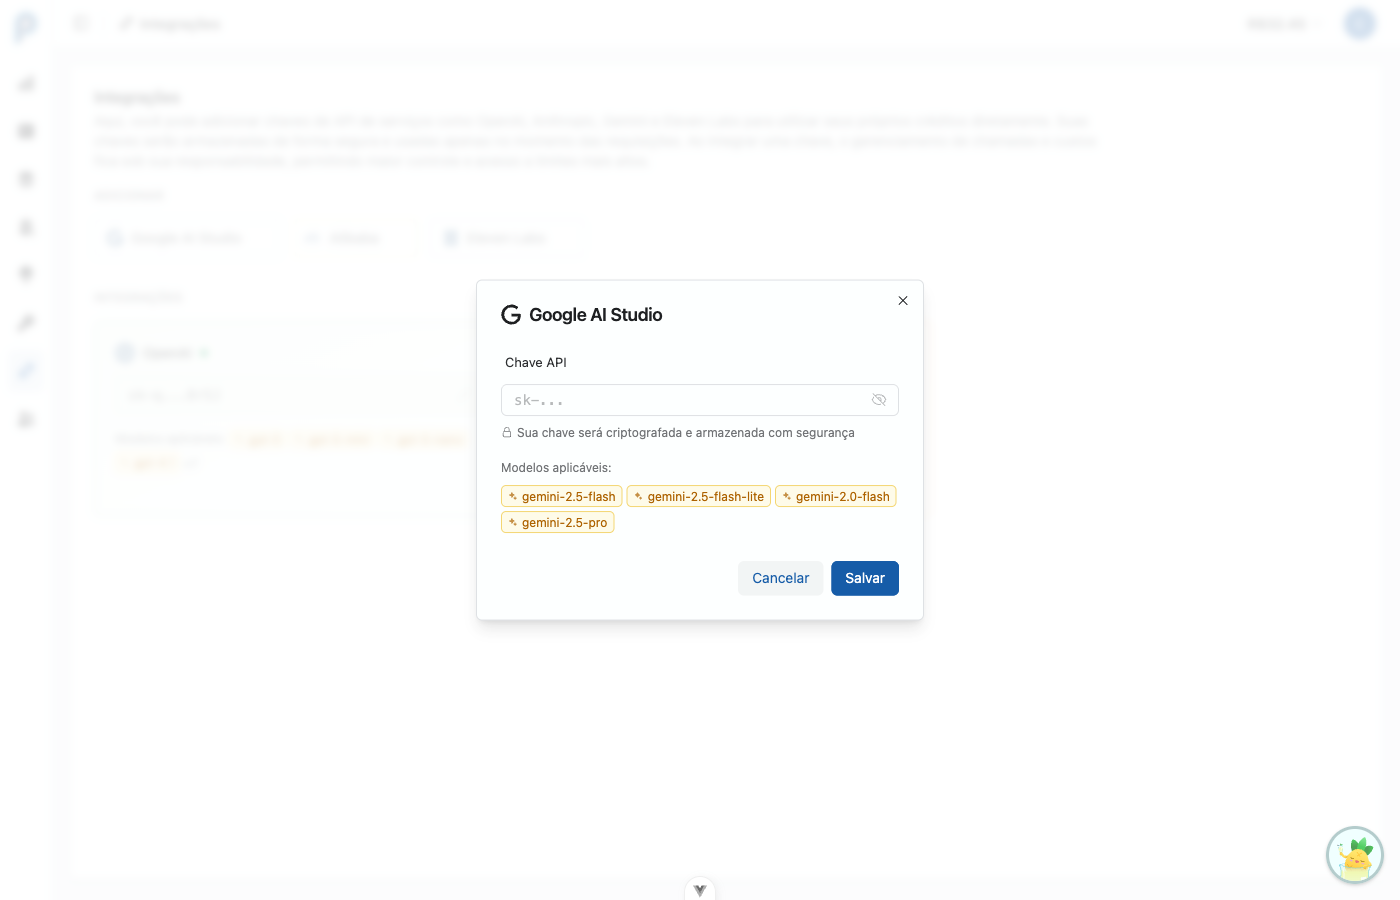This screenshot has width=1400, height=900.
Task: Click the app logo at the sidebar top
Action: point(25,23)
